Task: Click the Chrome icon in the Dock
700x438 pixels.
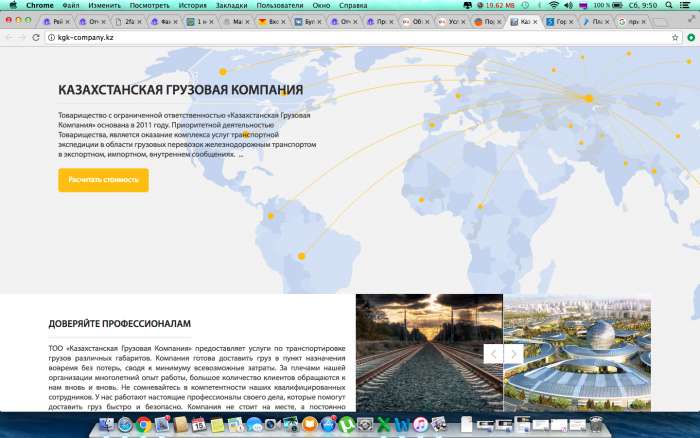Action: 144,424
